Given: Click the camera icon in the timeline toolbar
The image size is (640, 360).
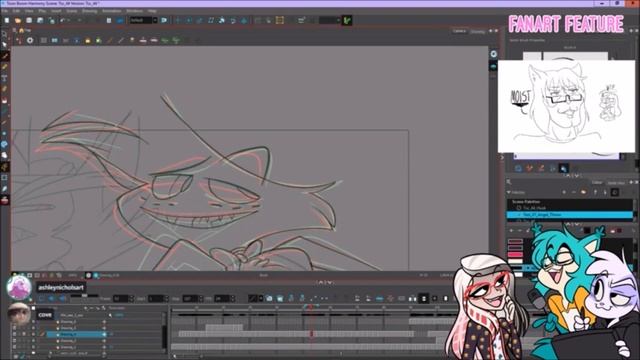Looking at the screenshot, I should [269, 299].
